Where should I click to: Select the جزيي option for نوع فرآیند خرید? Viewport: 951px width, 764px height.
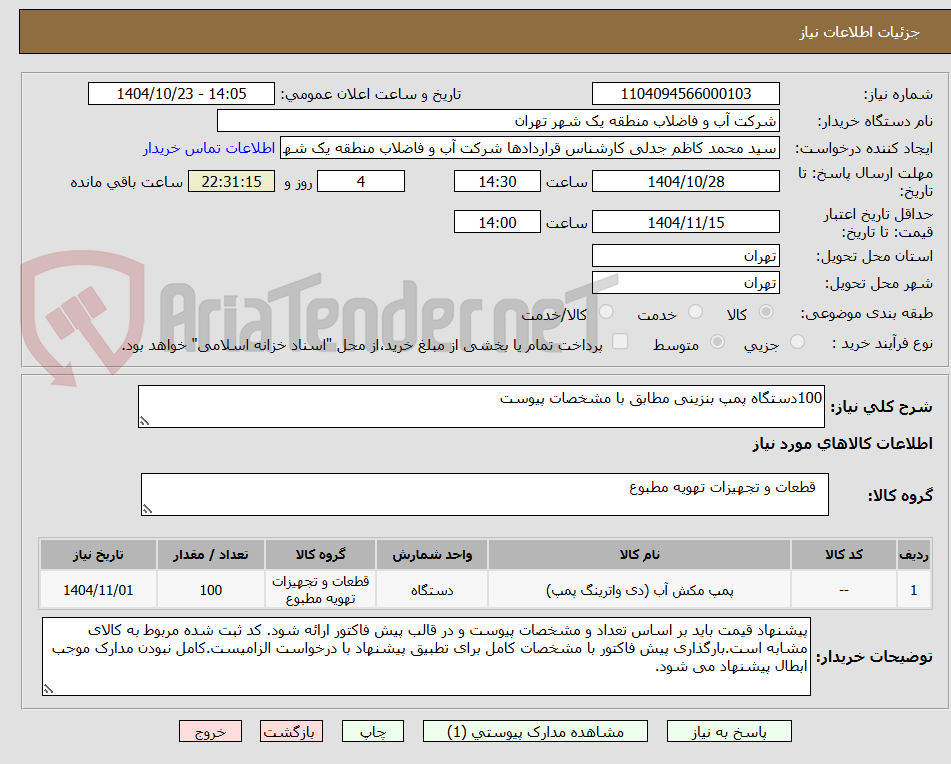[x=797, y=342]
